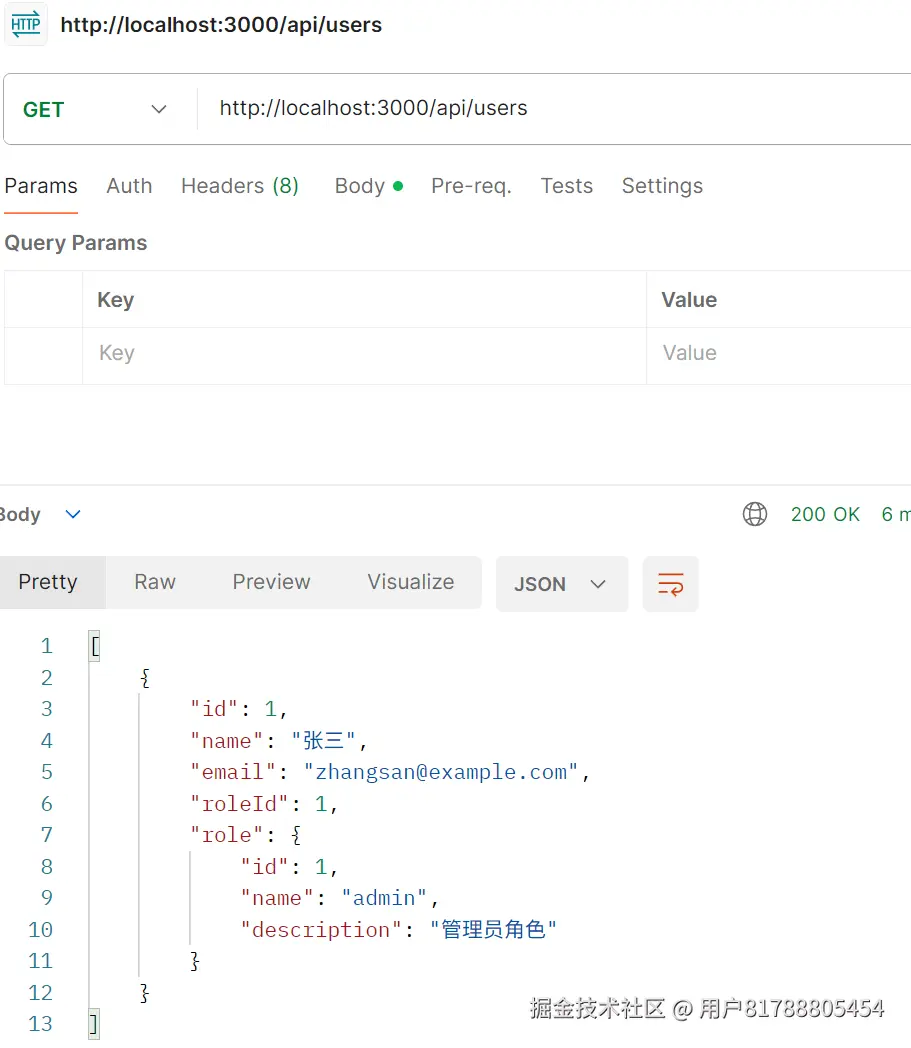The image size is (911, 1048).
Task: Switch to the Auth tab
Action: point(129,186)
